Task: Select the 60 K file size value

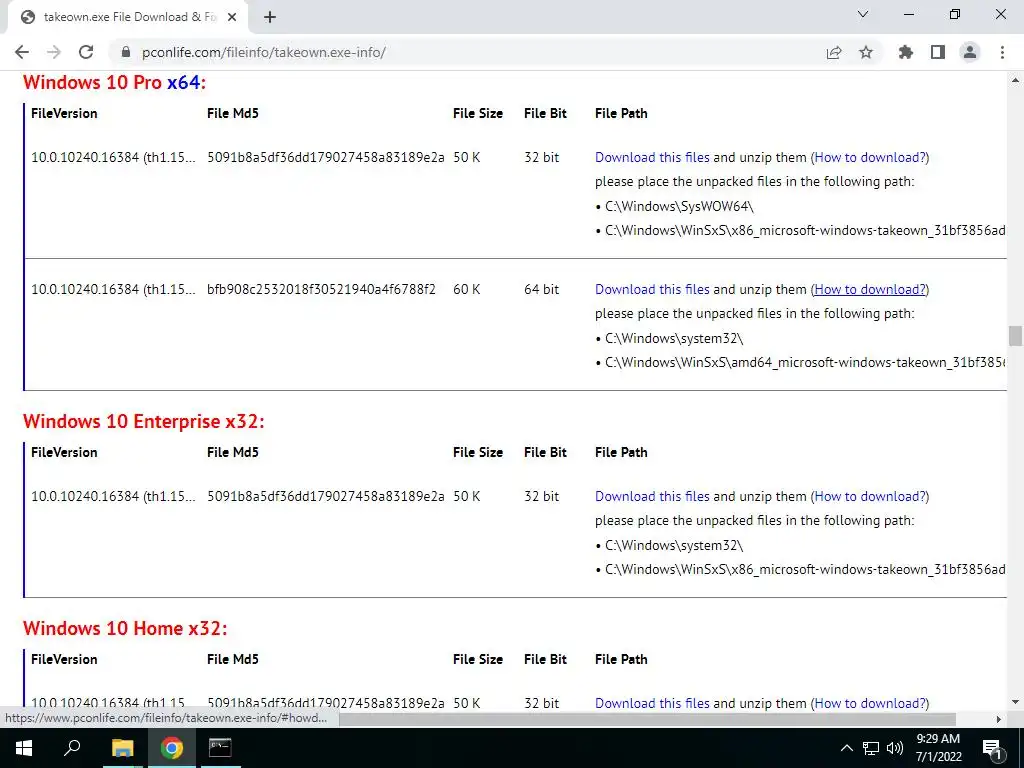Action: [466, 289]
